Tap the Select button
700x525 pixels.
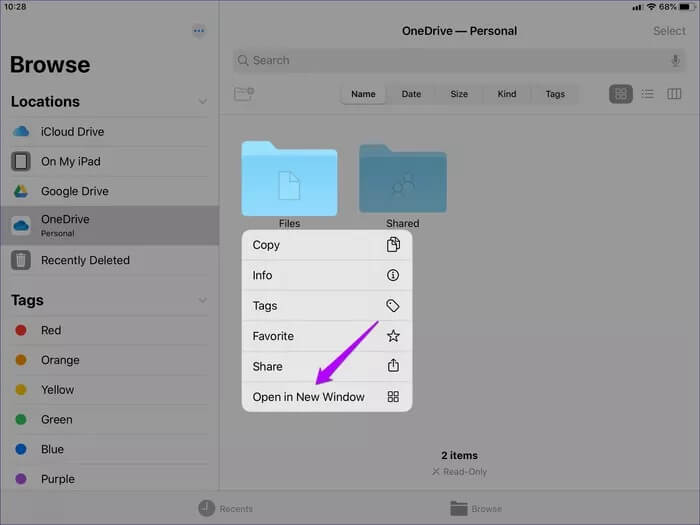[x=669, y=31]
